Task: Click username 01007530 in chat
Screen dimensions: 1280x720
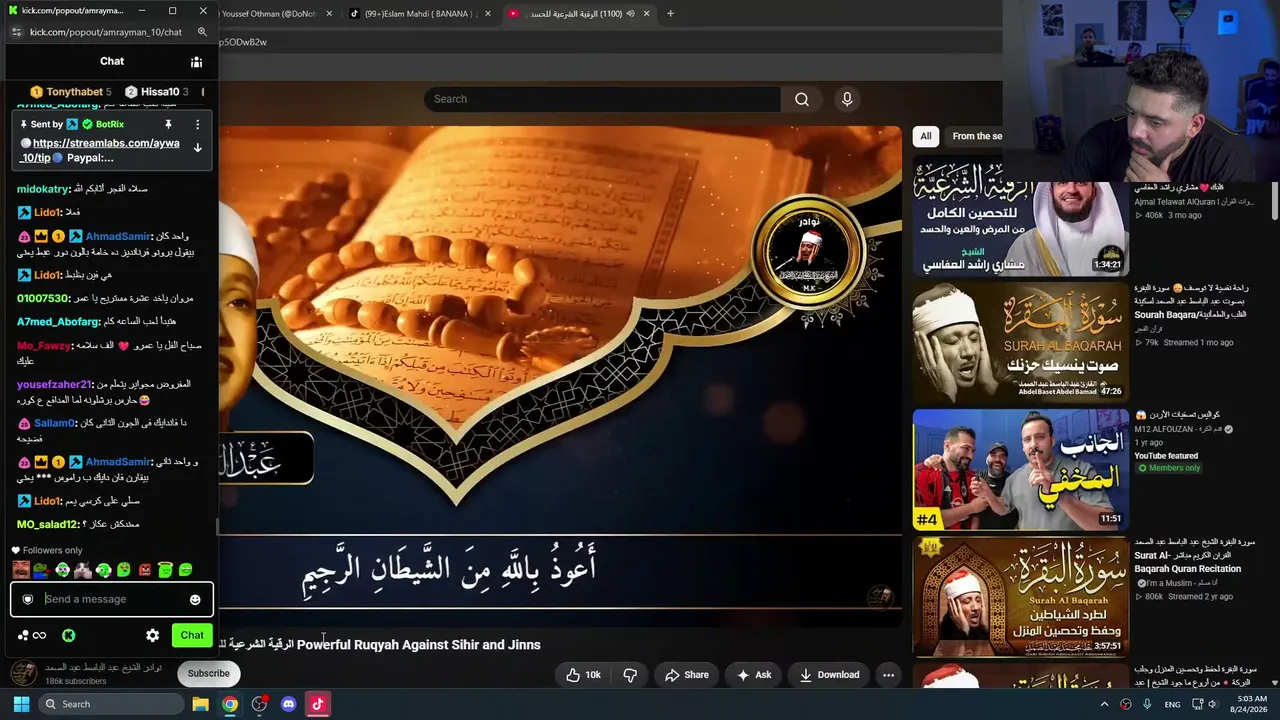Action: coord(42,298)
